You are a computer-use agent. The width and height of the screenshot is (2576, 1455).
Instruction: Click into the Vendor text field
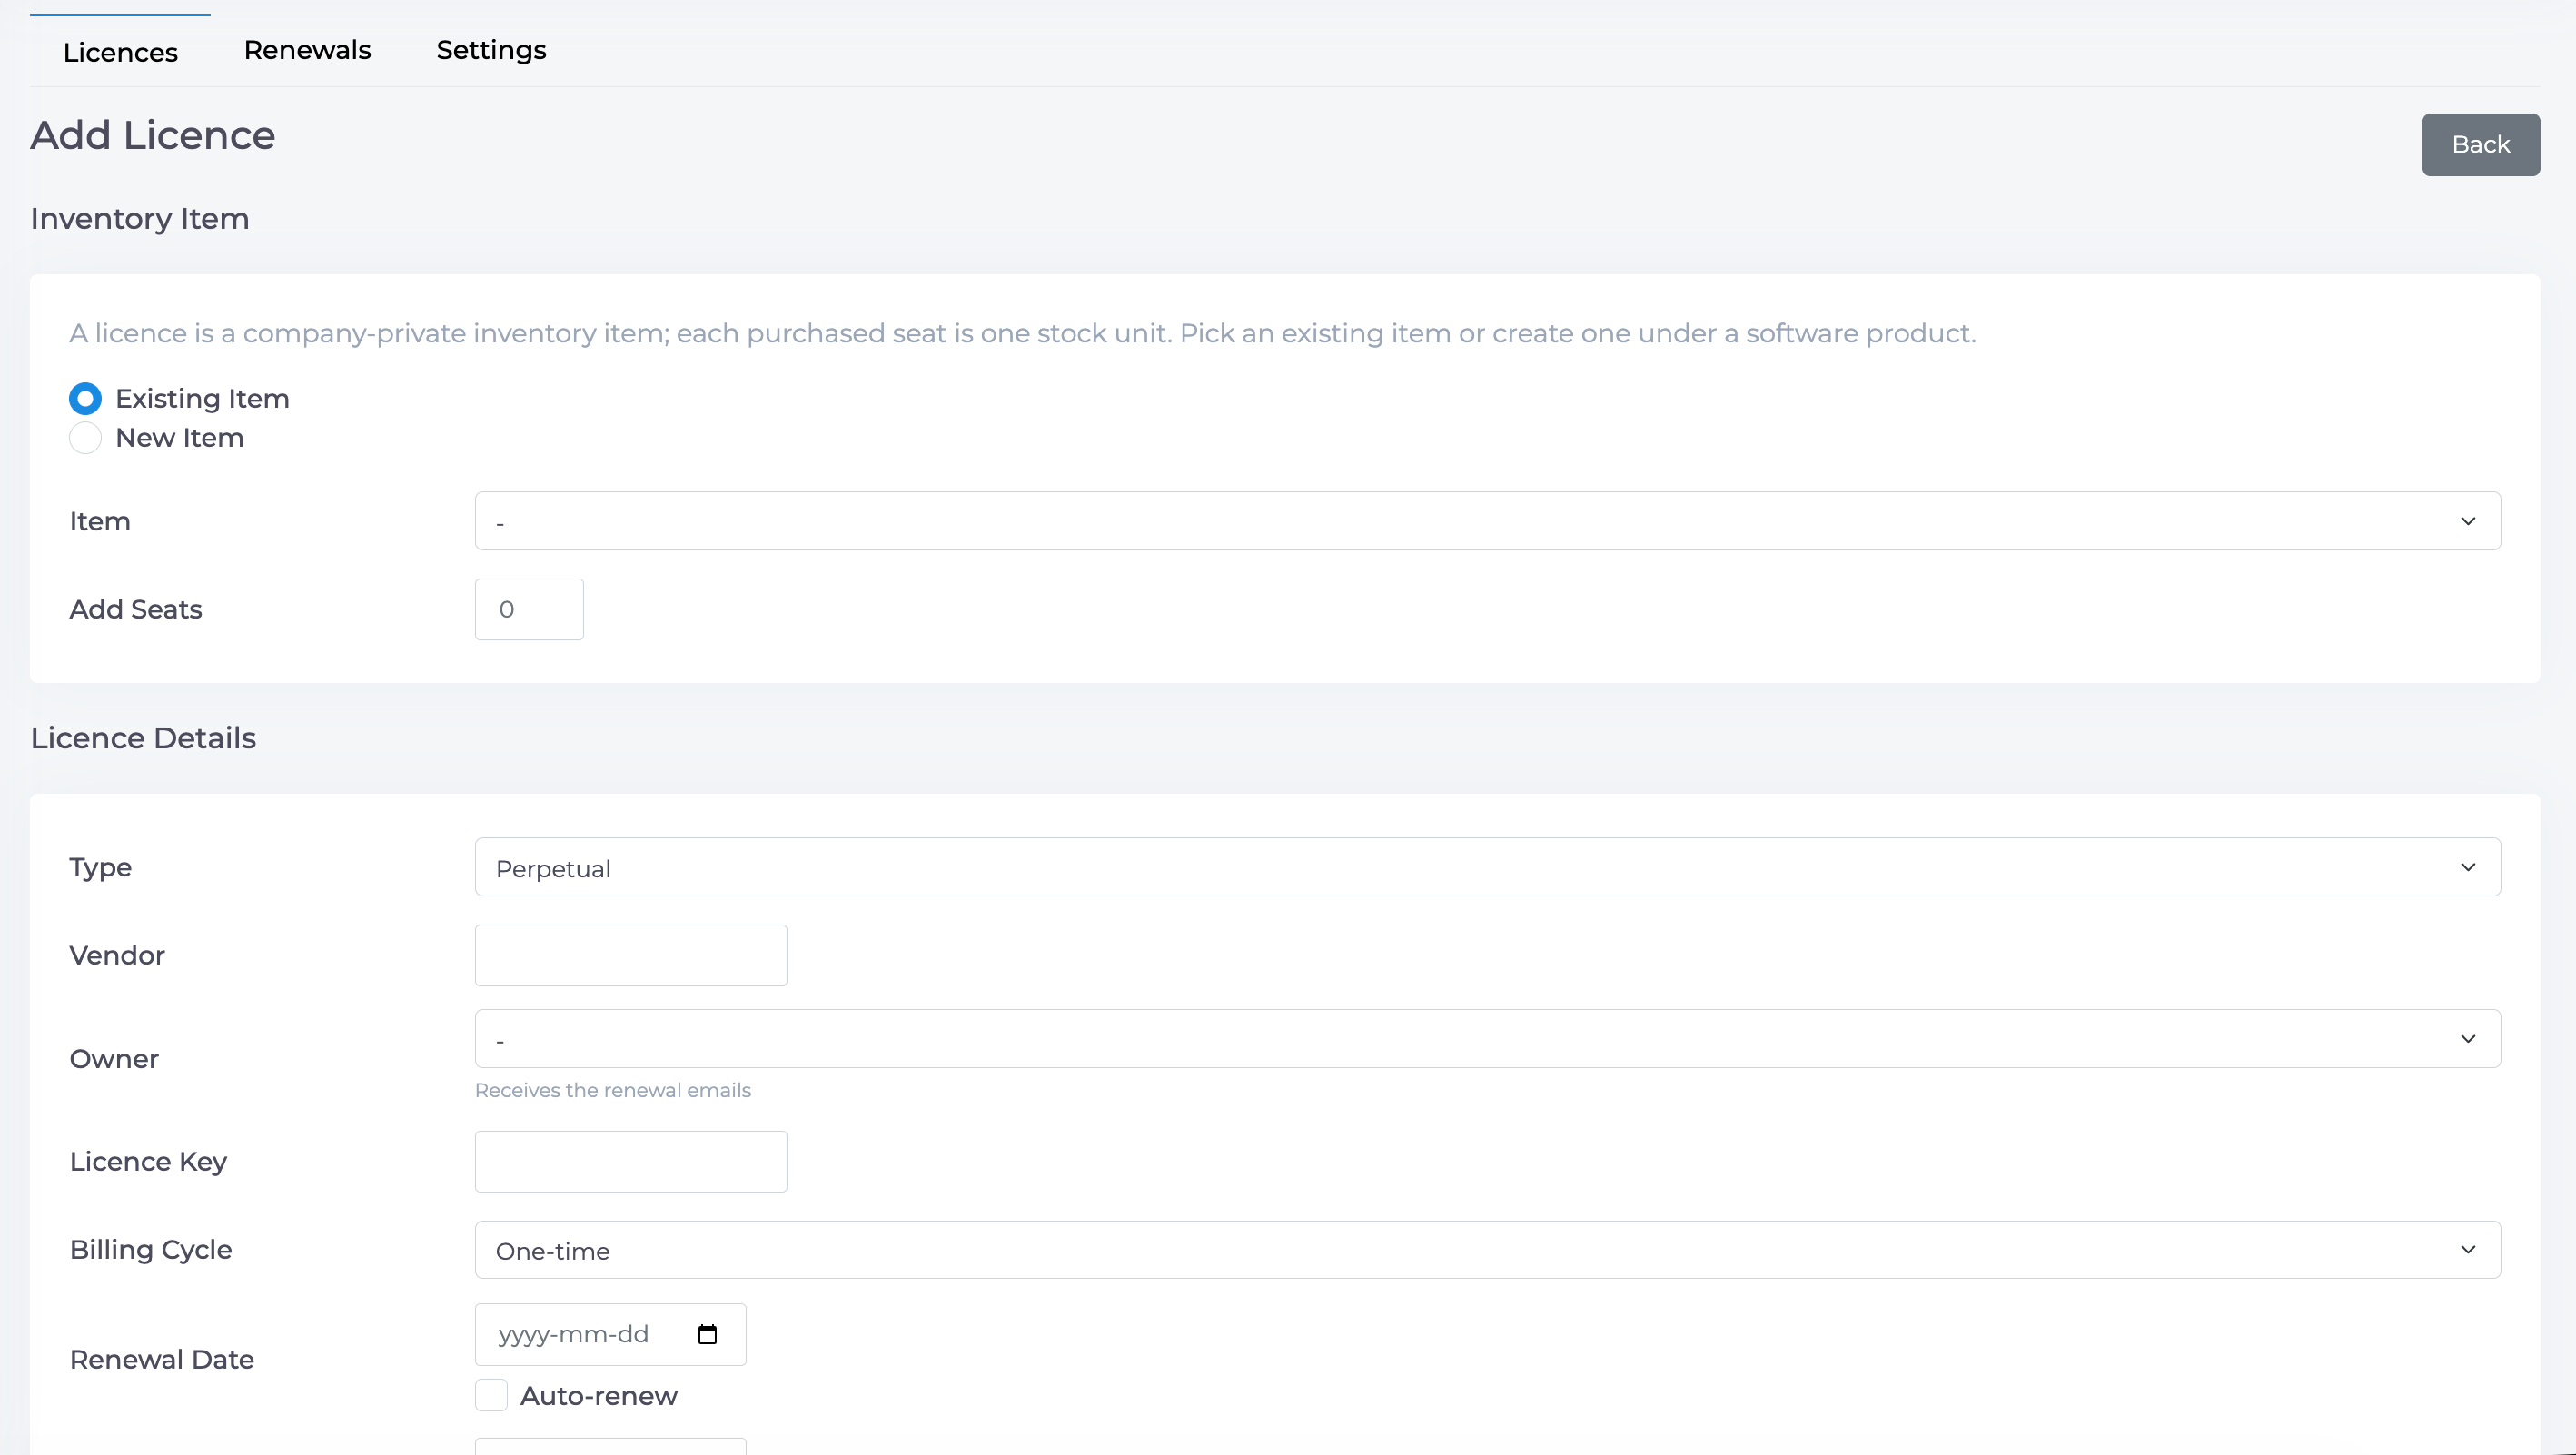(631, 955)
